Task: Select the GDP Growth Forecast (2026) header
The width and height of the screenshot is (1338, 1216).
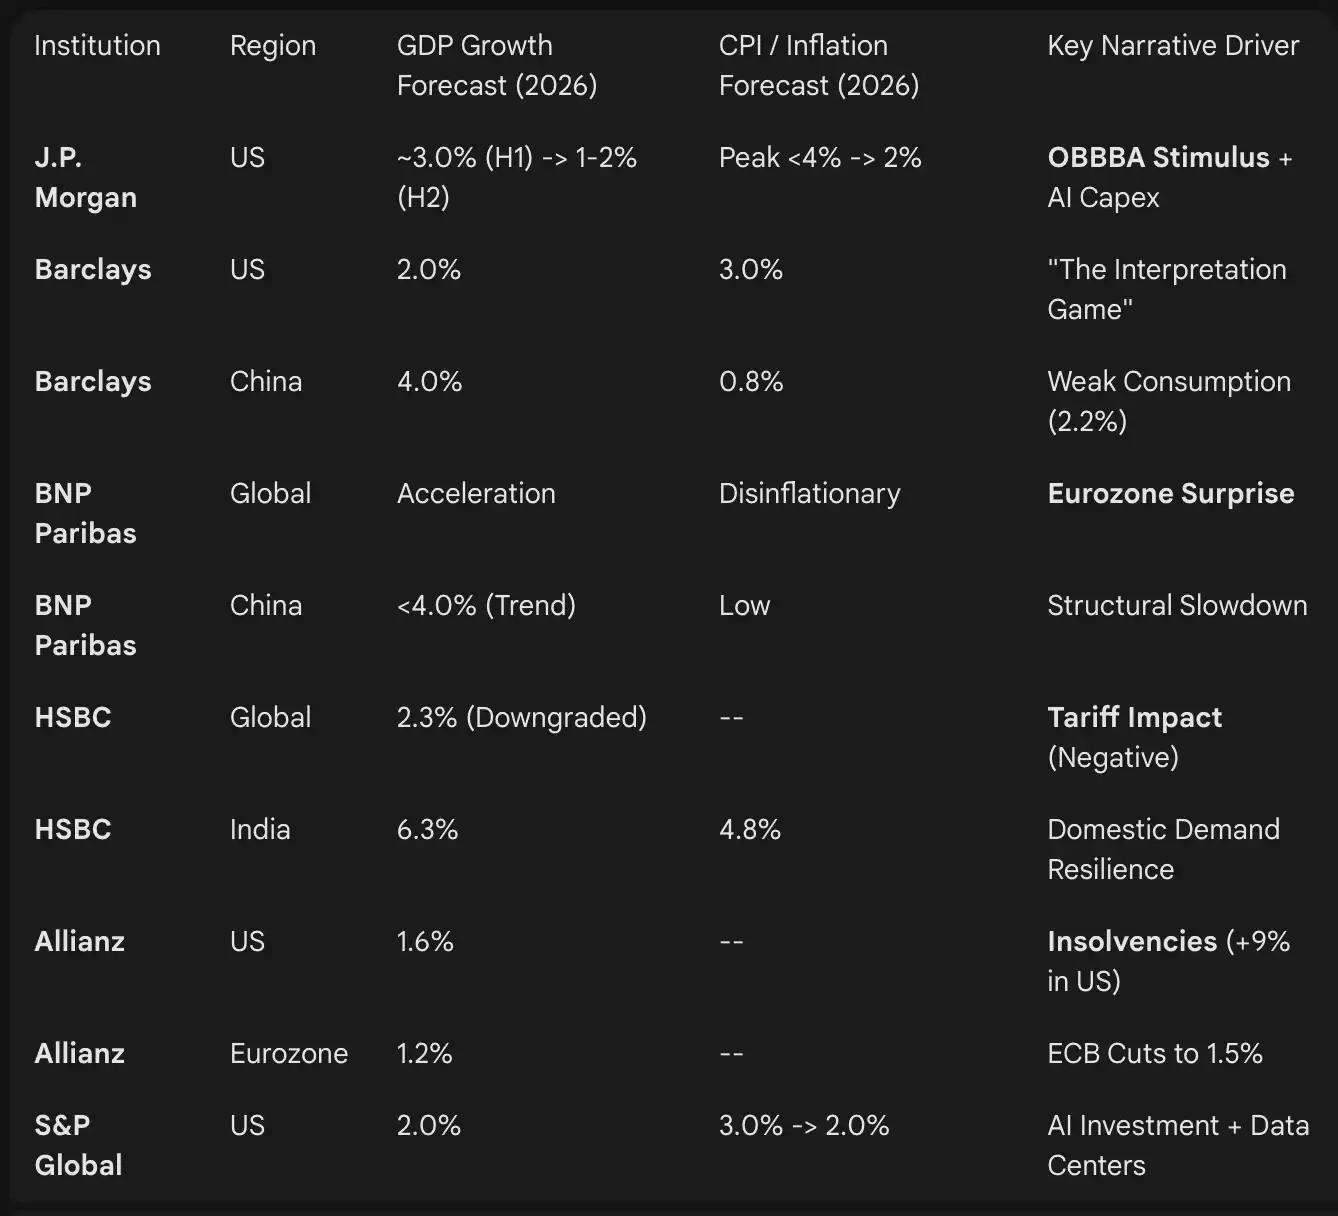Action: coord(496,65)
